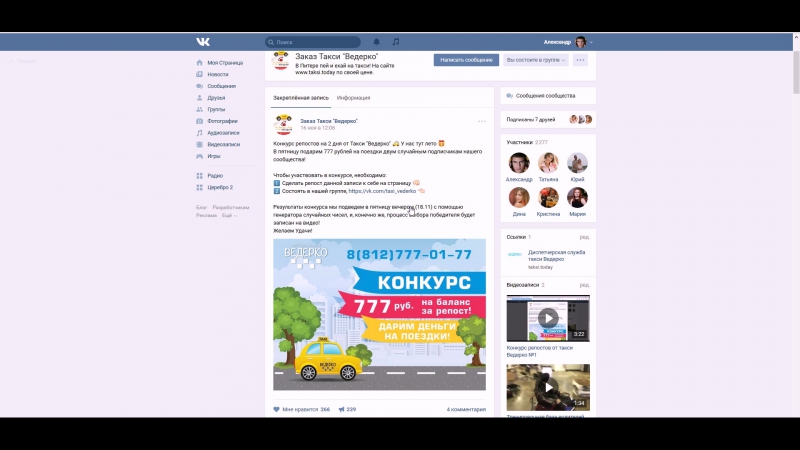800x450 pixels.
Task: Open Церебро 2 in left menu
Action: click(220, 188)
